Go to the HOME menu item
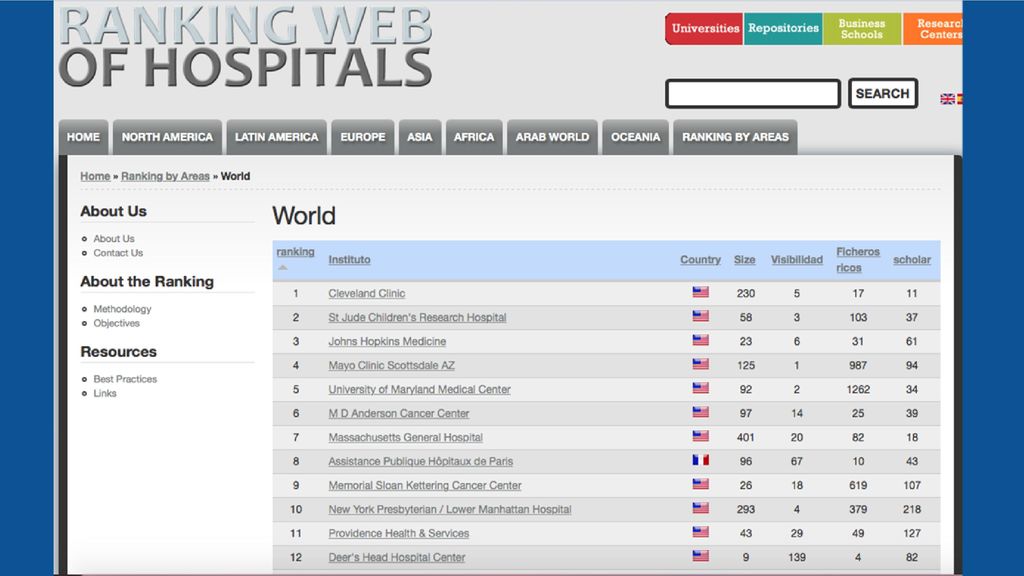1024x576 pixels. (x=84, y=137)
